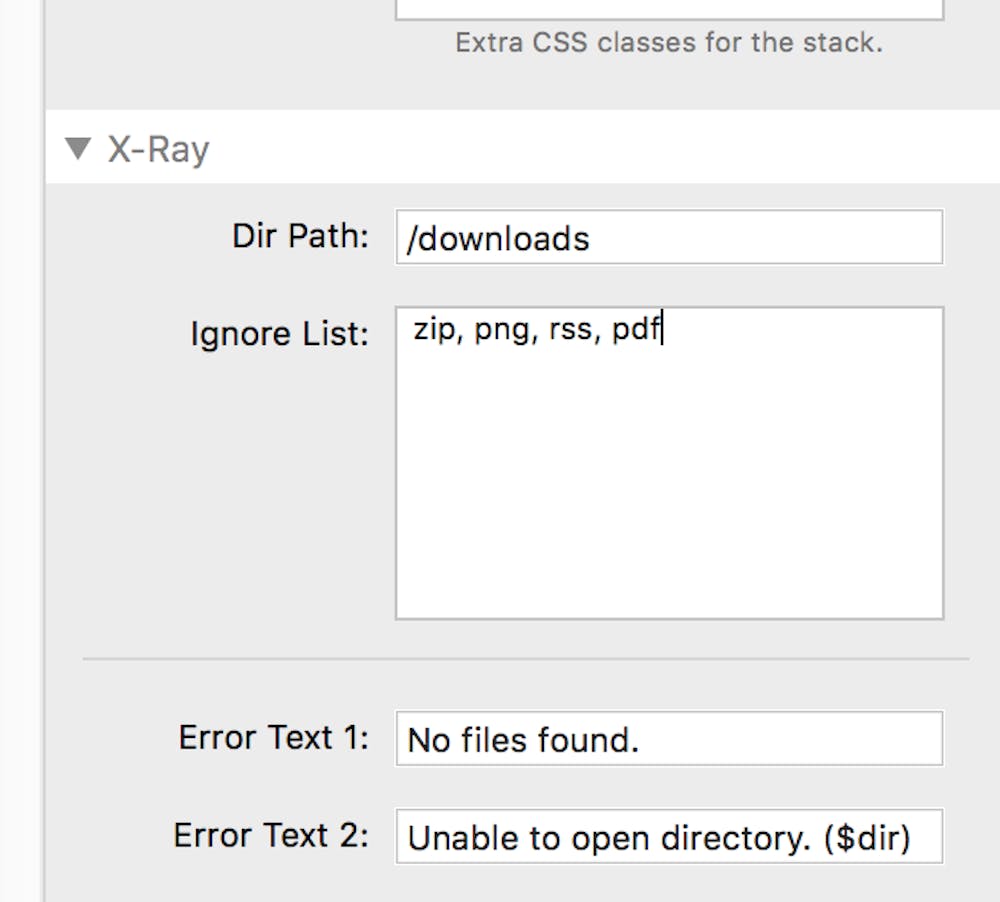Click the "Extra CSS classes for the stack" hint
The image size is (1000, 902).
click(x=669, y=44)
